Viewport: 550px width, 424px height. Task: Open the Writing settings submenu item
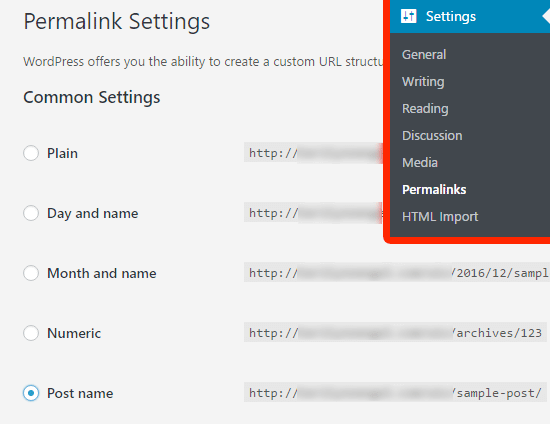pyautogui.click(x=423, y=82)
